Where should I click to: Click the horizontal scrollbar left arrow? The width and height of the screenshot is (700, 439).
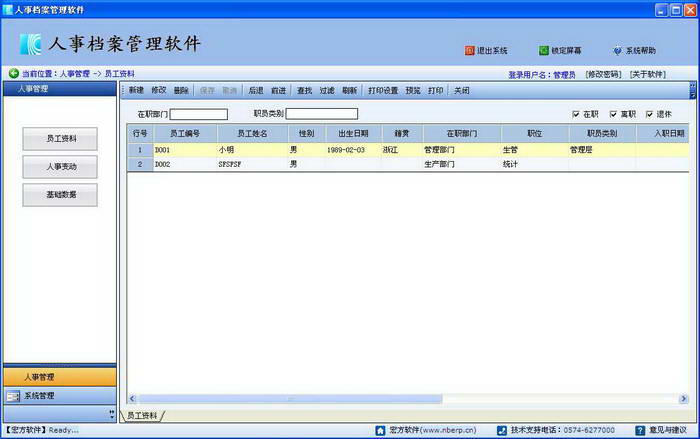132,398
